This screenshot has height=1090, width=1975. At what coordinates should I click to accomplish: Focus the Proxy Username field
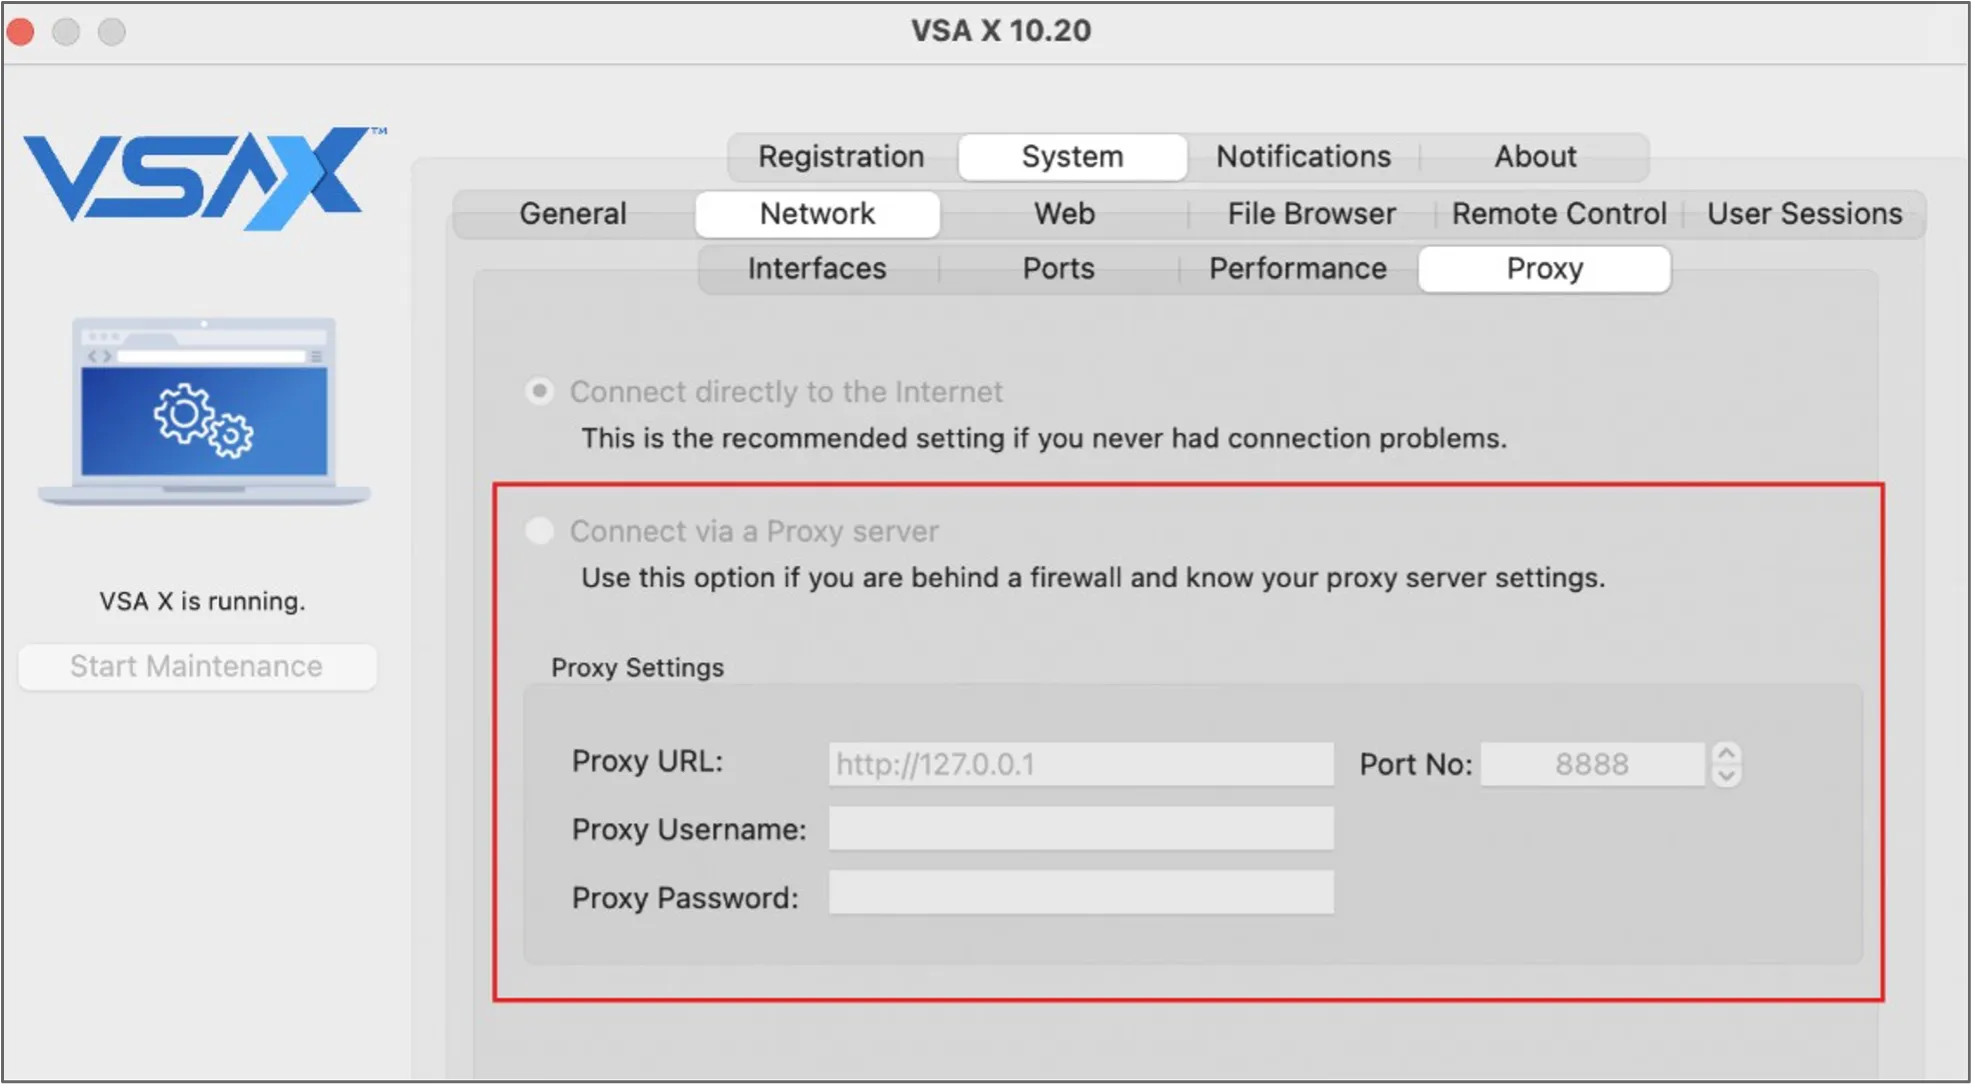(x=1080, y=829)
